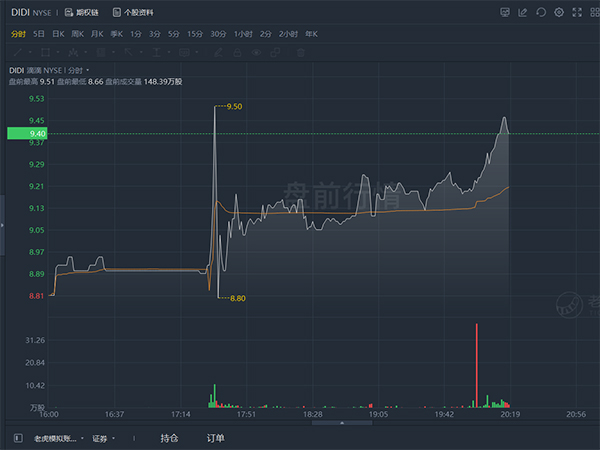The image size is (600, 450).
Task: Refresh the chart with the circular arrow icon
Action: pyautogui.click(x=541, y=12)
